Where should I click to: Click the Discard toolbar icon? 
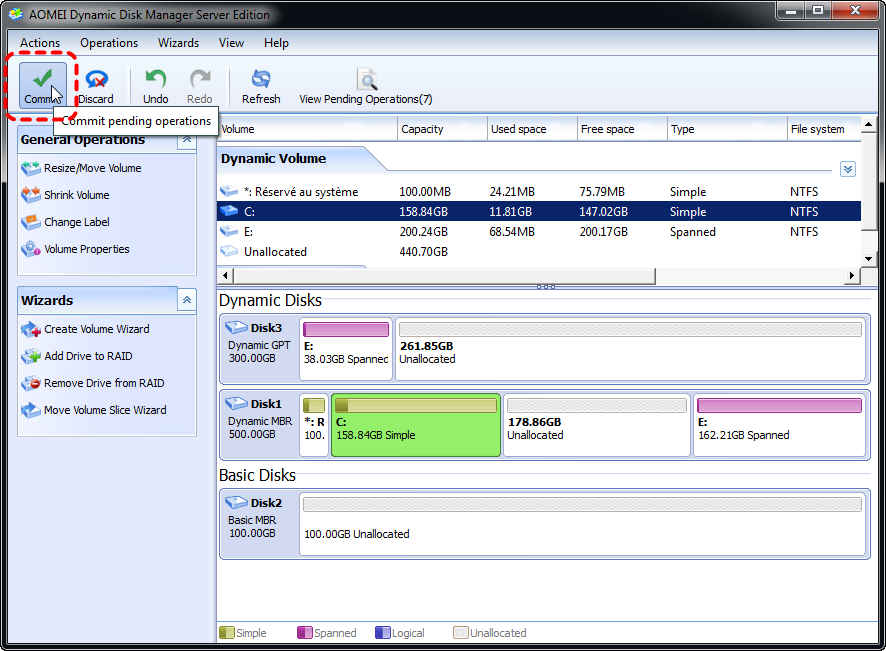pyautogui.click(x=96, y=80)
